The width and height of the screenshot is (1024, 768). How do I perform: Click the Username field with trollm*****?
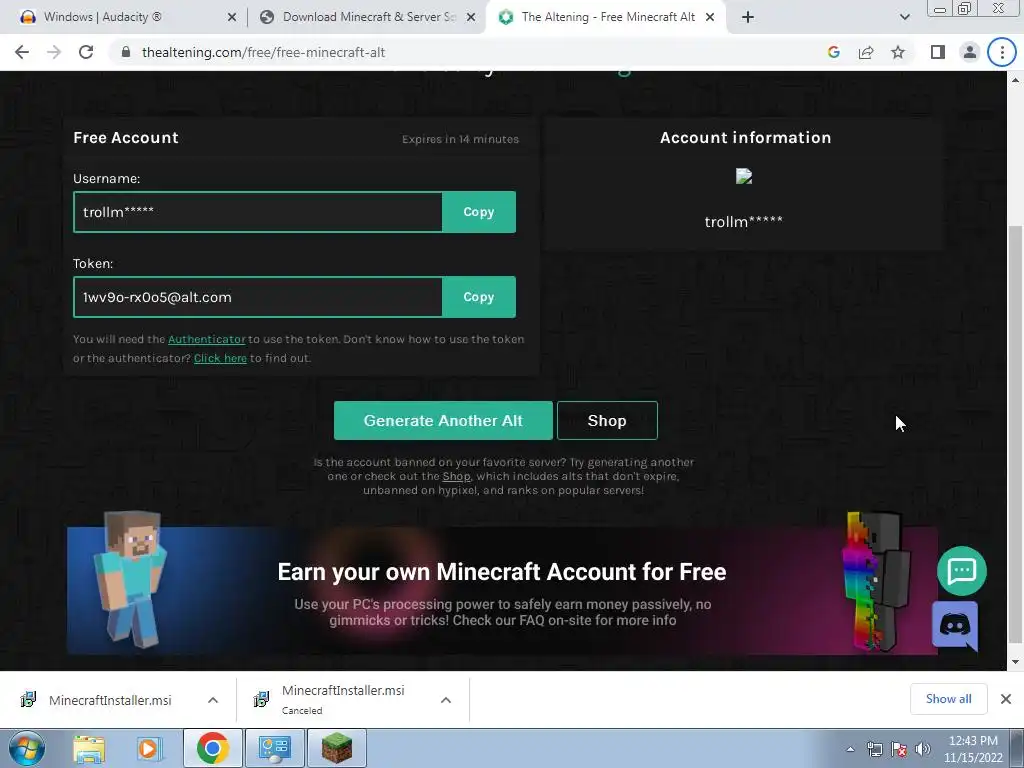click(258, 212)
